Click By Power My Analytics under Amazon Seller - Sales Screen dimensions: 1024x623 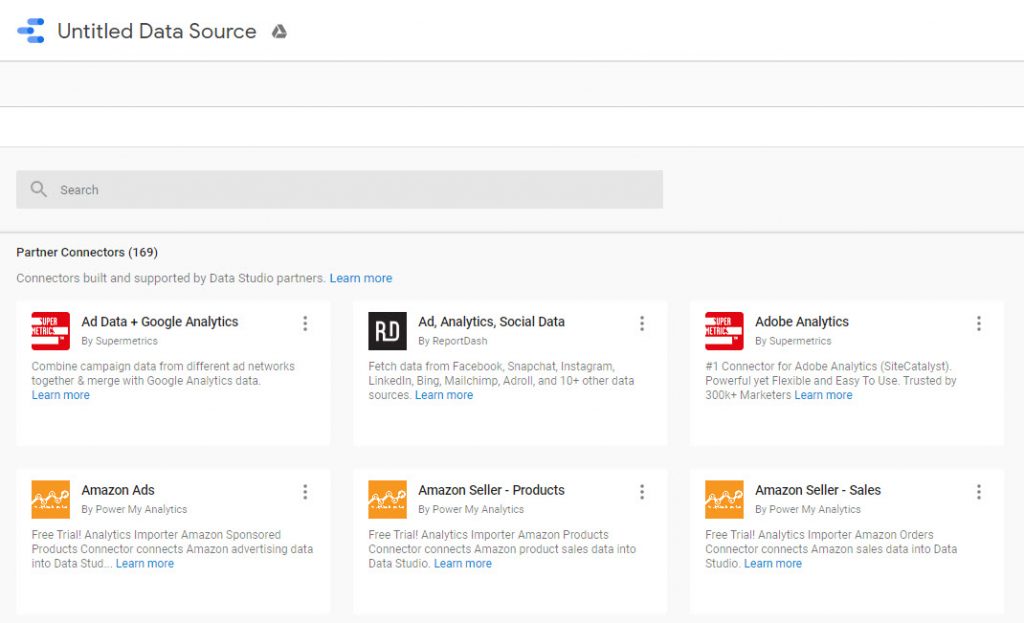808,509
